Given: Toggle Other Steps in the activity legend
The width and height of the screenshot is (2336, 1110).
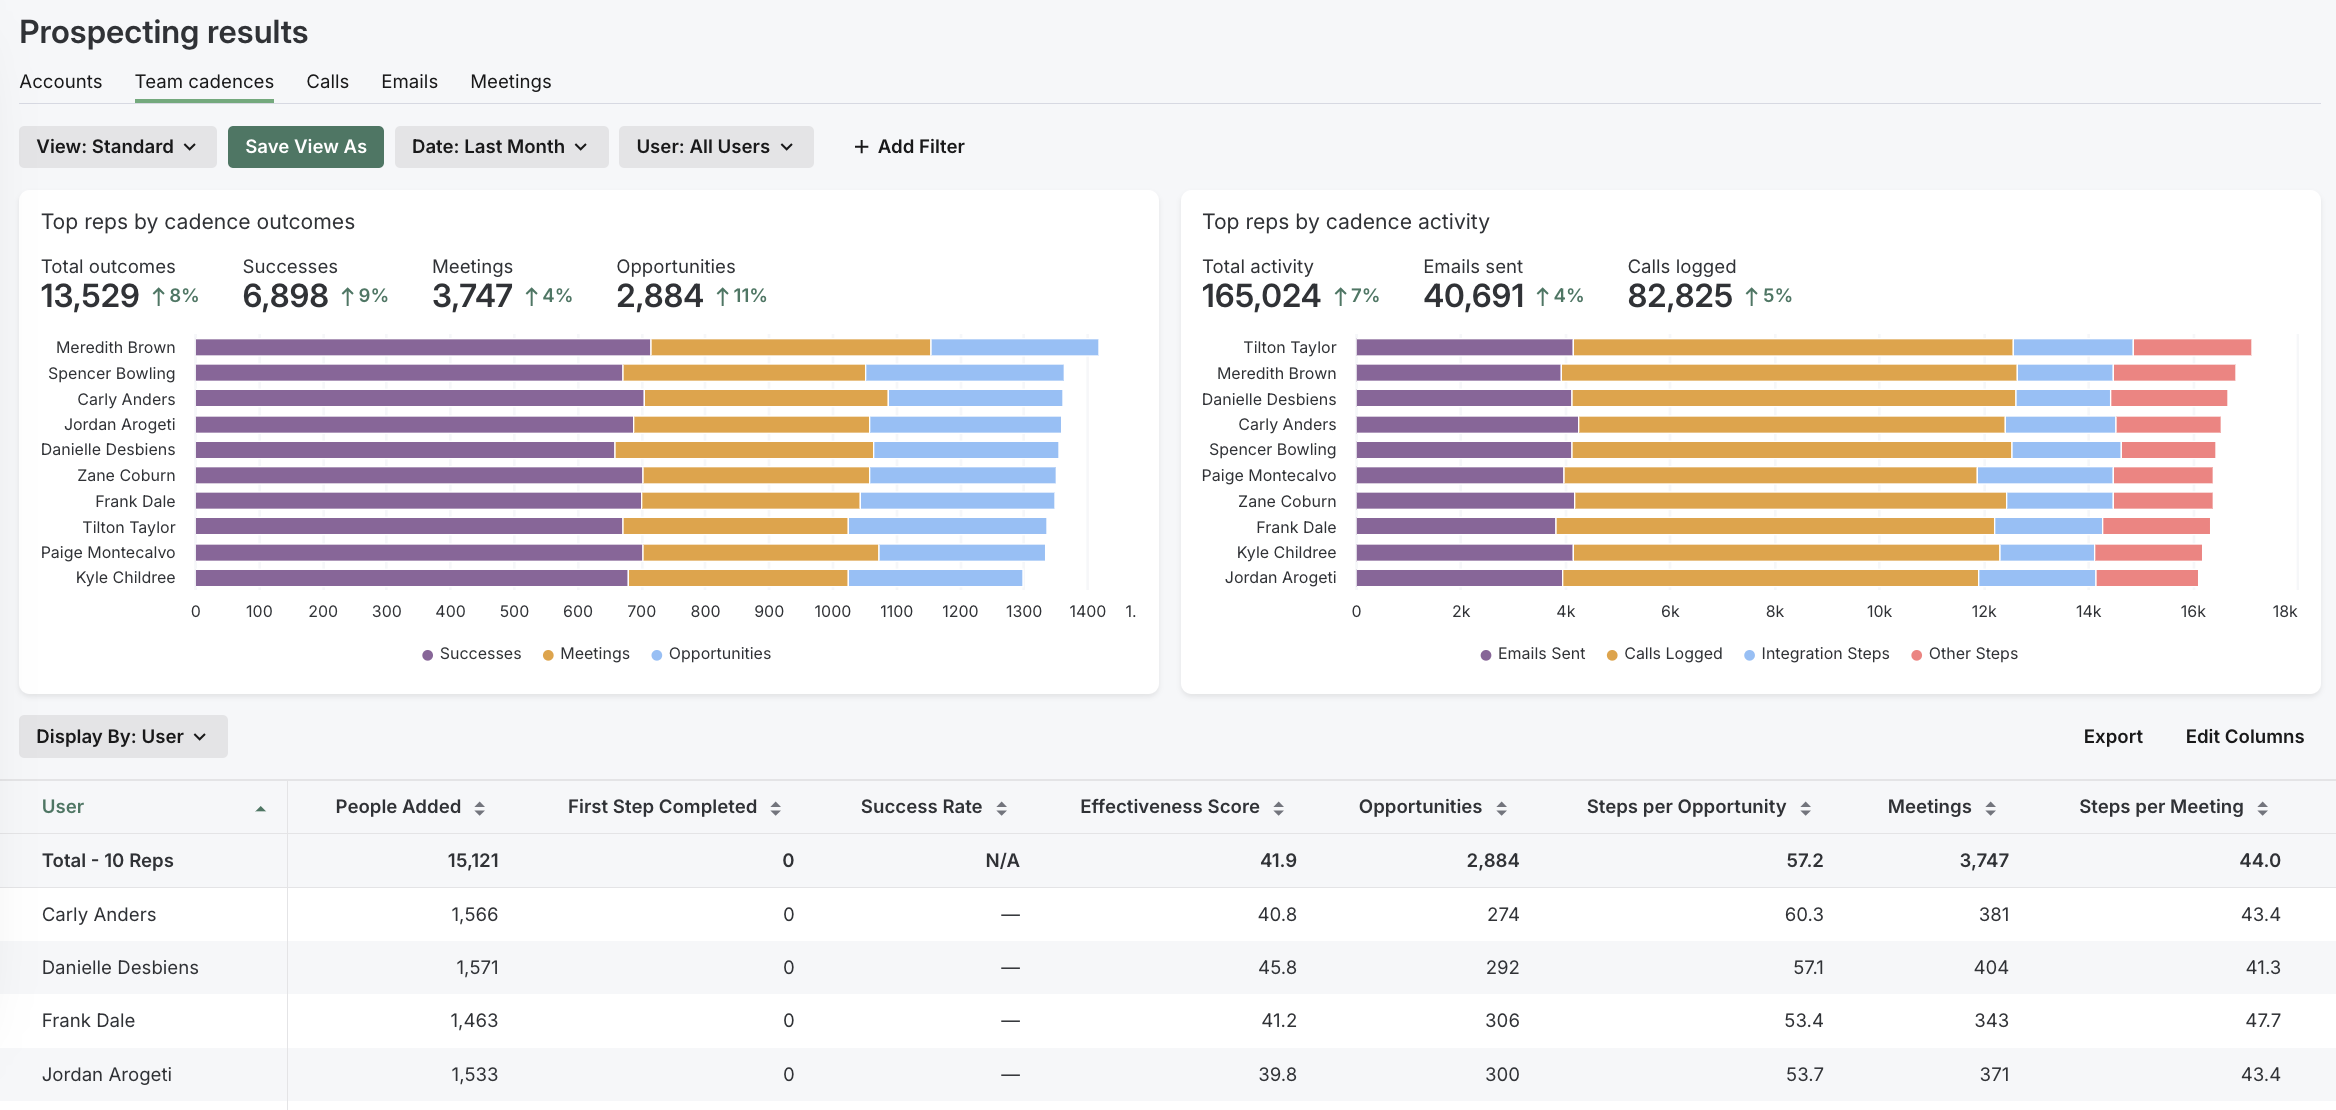Looking at the screenshot, I should point(1963,653).
